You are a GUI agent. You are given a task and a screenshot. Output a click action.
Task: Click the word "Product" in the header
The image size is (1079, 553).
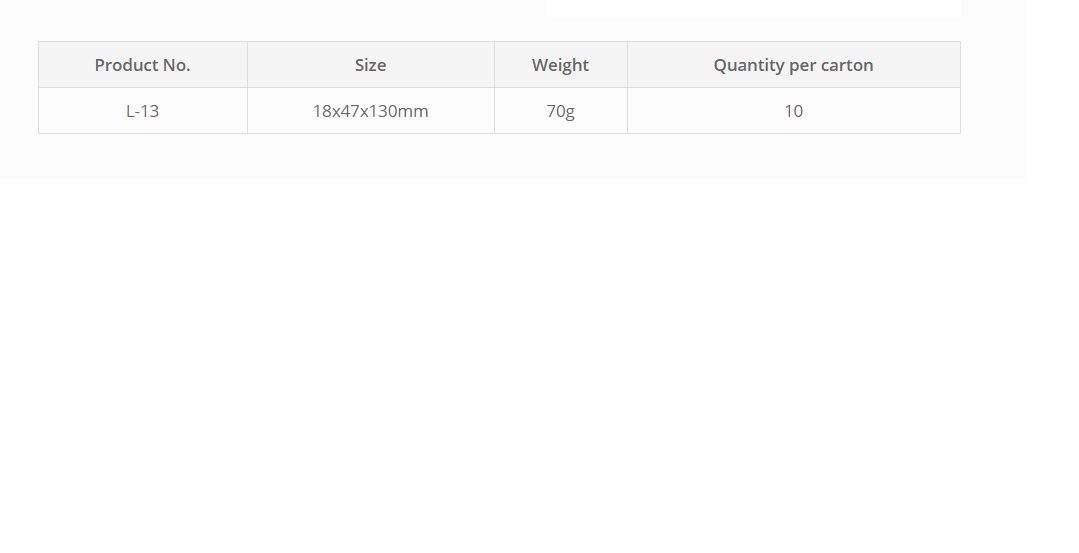pyautogui.click(x=126, y=65)
